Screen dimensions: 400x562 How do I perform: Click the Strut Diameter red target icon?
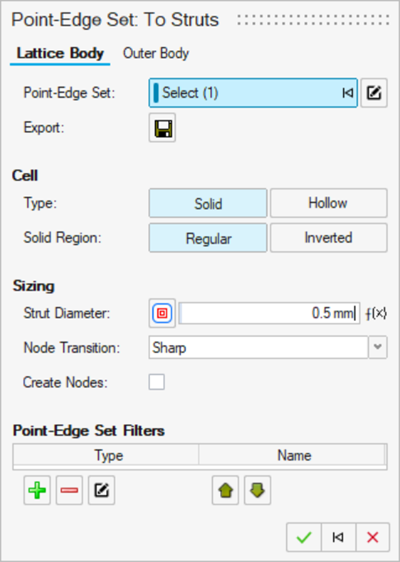[x=162, y=313]
